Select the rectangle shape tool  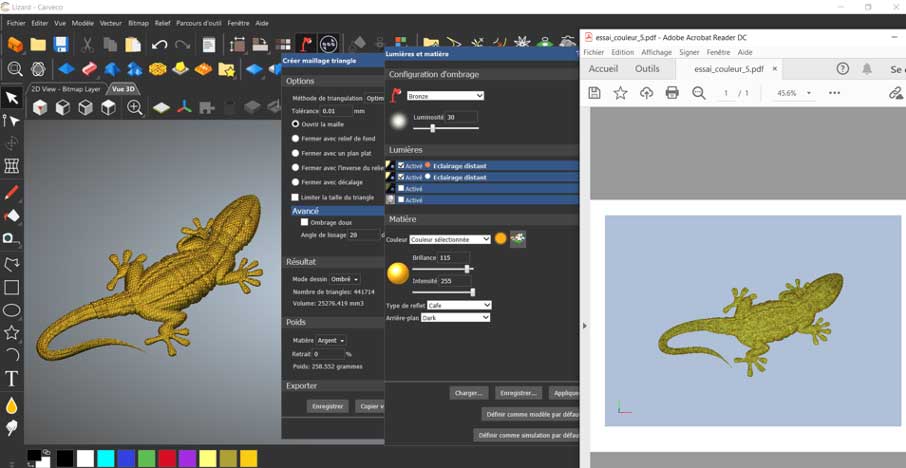coord(12,287)
